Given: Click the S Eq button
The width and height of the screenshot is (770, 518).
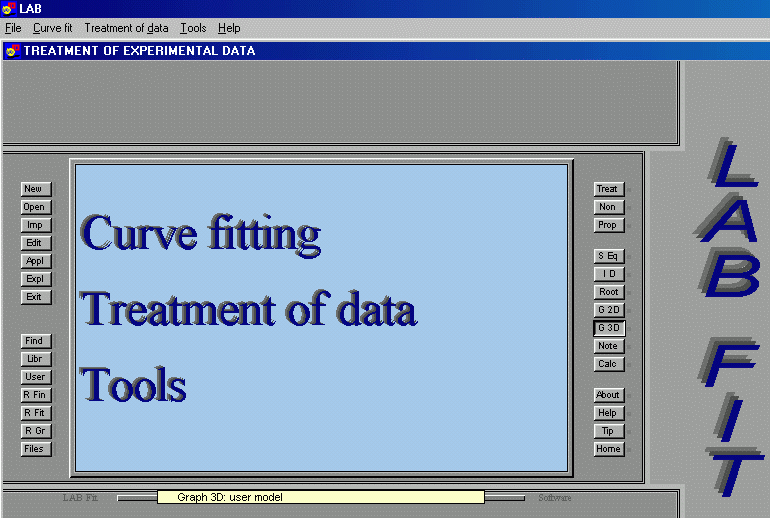Looking at the screenshot, I should [x=609, y=256].
